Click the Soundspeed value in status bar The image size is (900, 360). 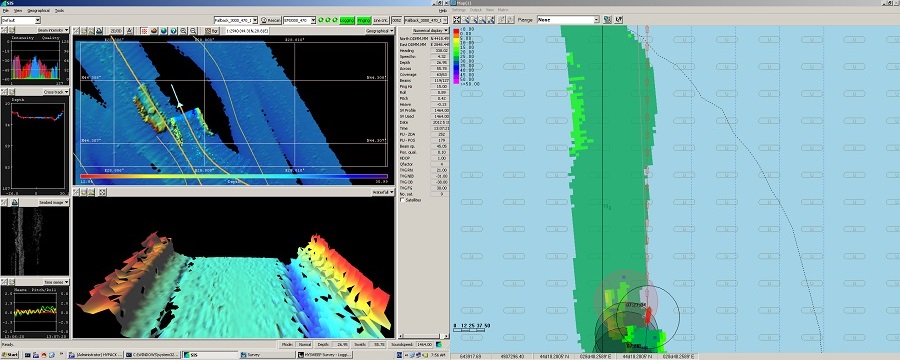tap(425, 344)
